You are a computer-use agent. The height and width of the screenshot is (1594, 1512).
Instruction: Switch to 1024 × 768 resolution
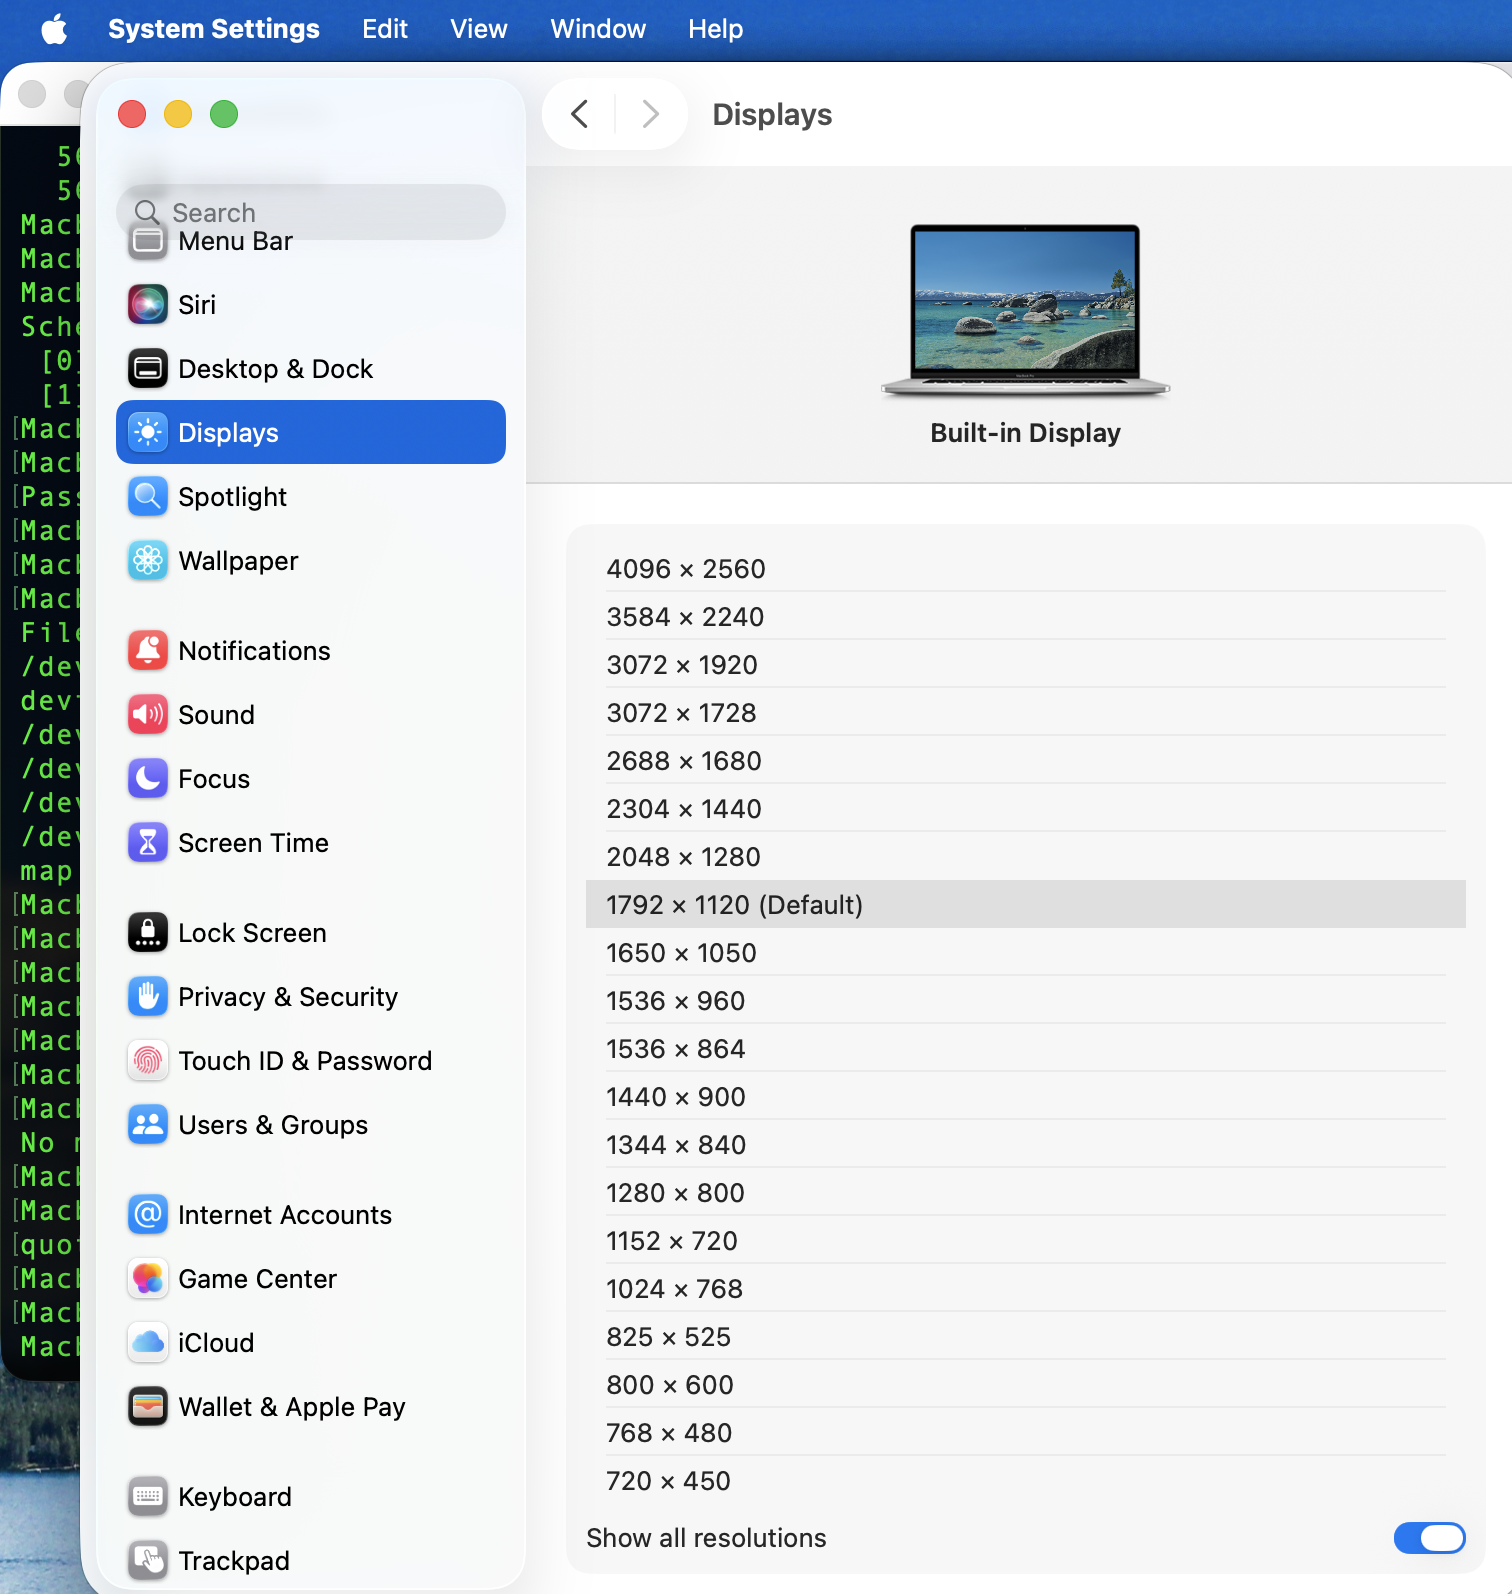coord(1026,1288)
